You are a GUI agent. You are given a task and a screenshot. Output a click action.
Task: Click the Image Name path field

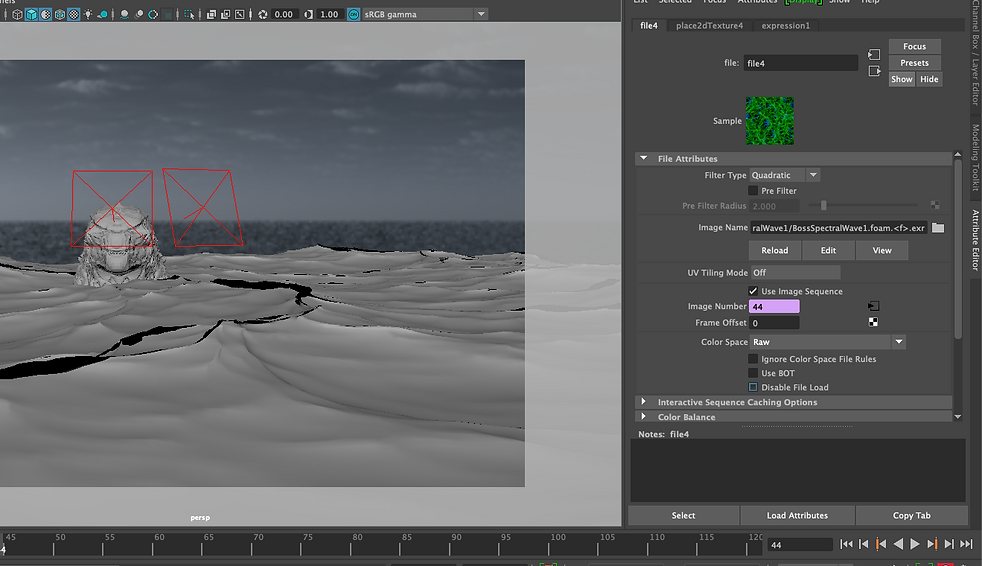tap(839, 228)
